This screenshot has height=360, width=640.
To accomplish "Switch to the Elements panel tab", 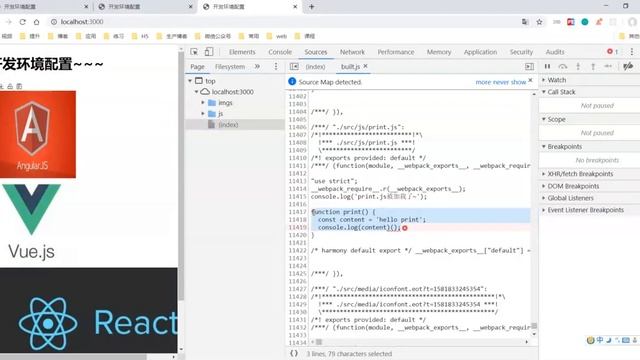I will 242,52.
